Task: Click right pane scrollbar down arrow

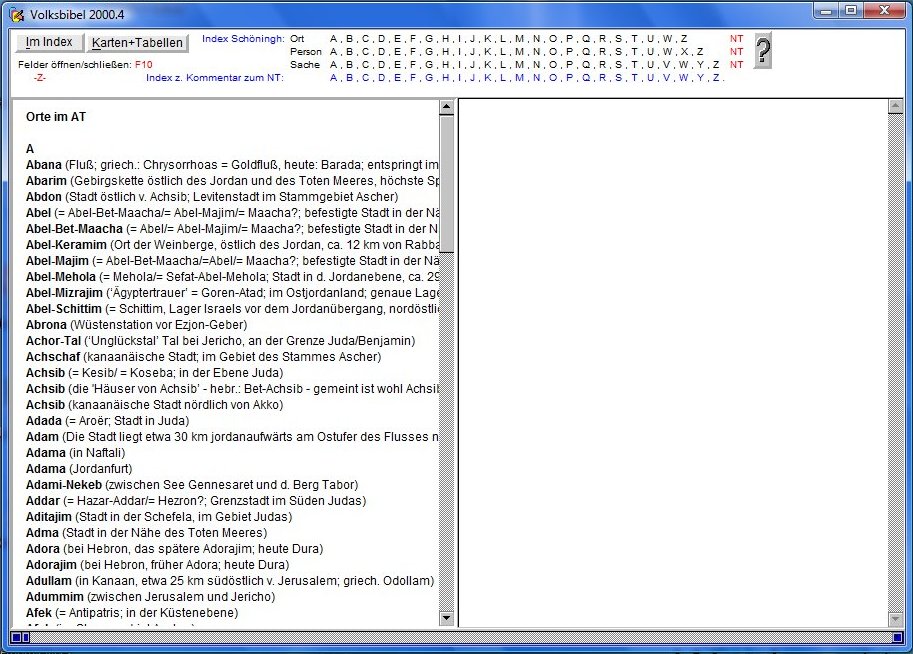Action: point(895,618)
